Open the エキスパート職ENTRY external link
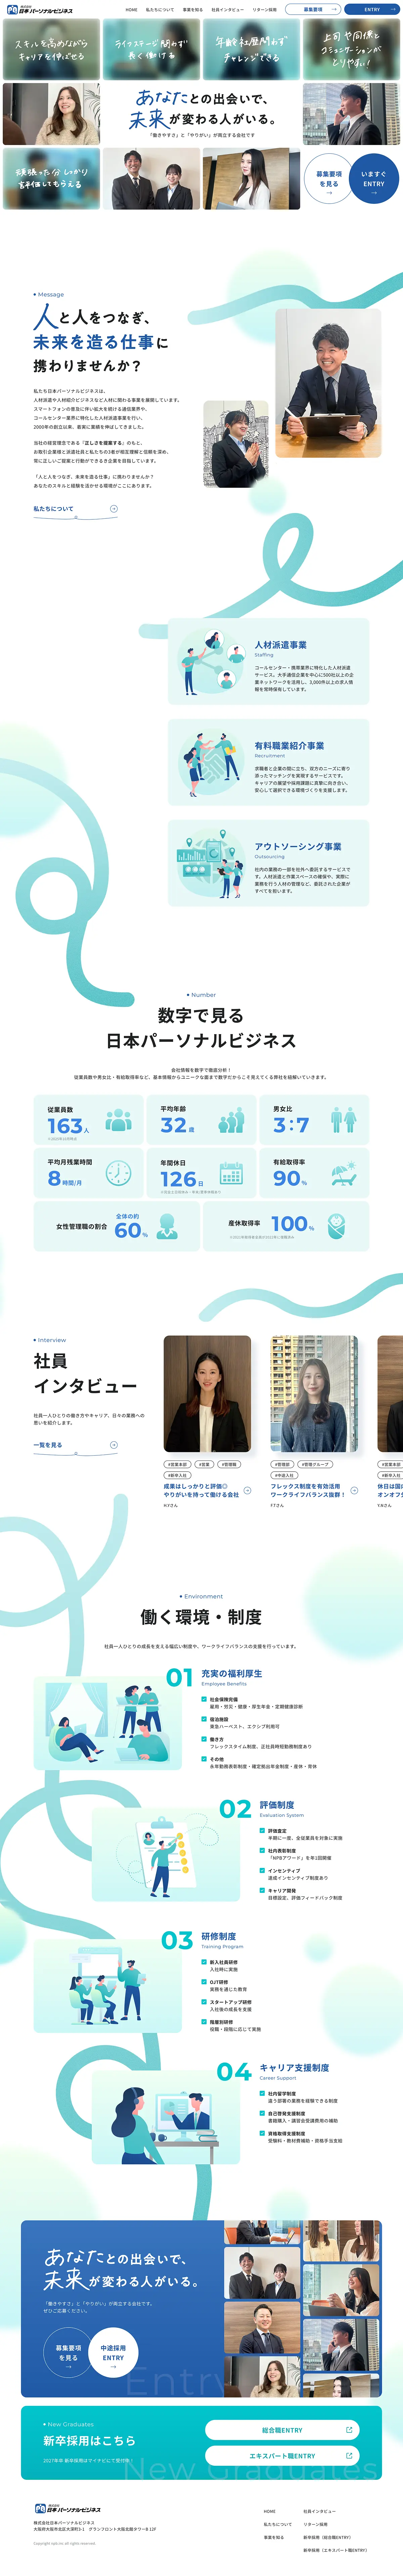Viewport: 403px width, 2576px height. [x=282, y=2455]
